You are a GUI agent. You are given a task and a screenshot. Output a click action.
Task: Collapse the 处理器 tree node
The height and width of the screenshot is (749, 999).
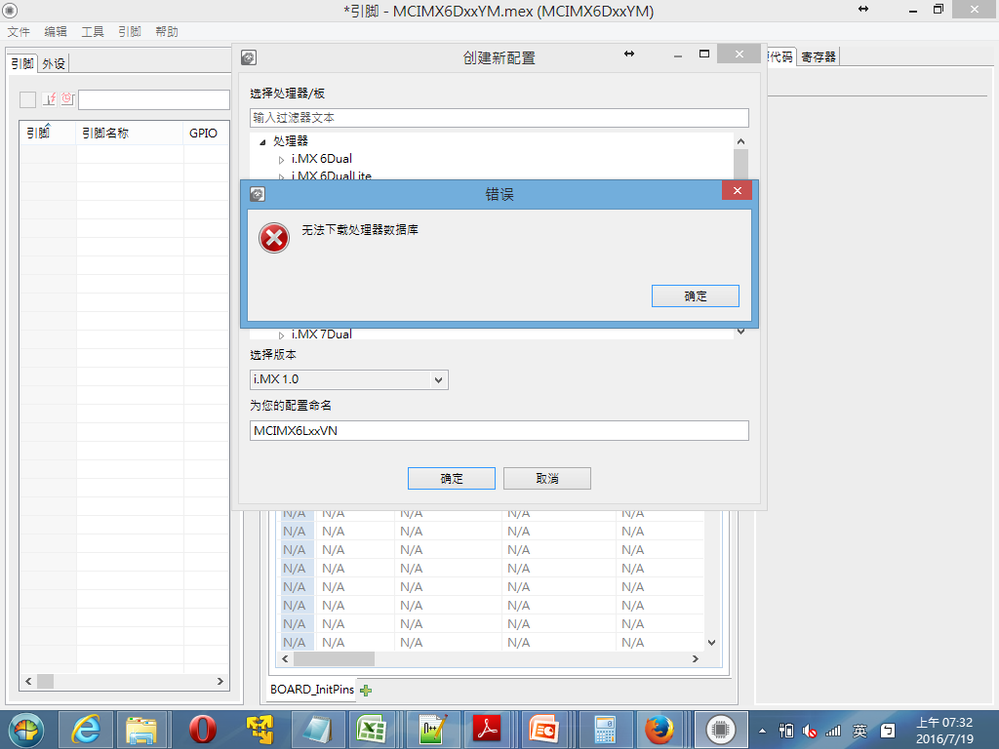click(x=262, y=142)
